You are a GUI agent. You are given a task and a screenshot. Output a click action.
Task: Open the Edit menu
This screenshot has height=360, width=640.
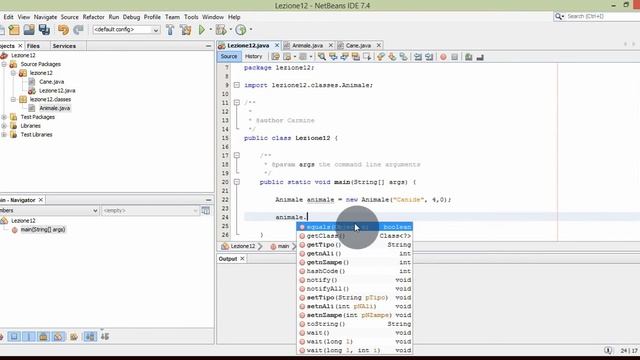click(x=9, y=17)
